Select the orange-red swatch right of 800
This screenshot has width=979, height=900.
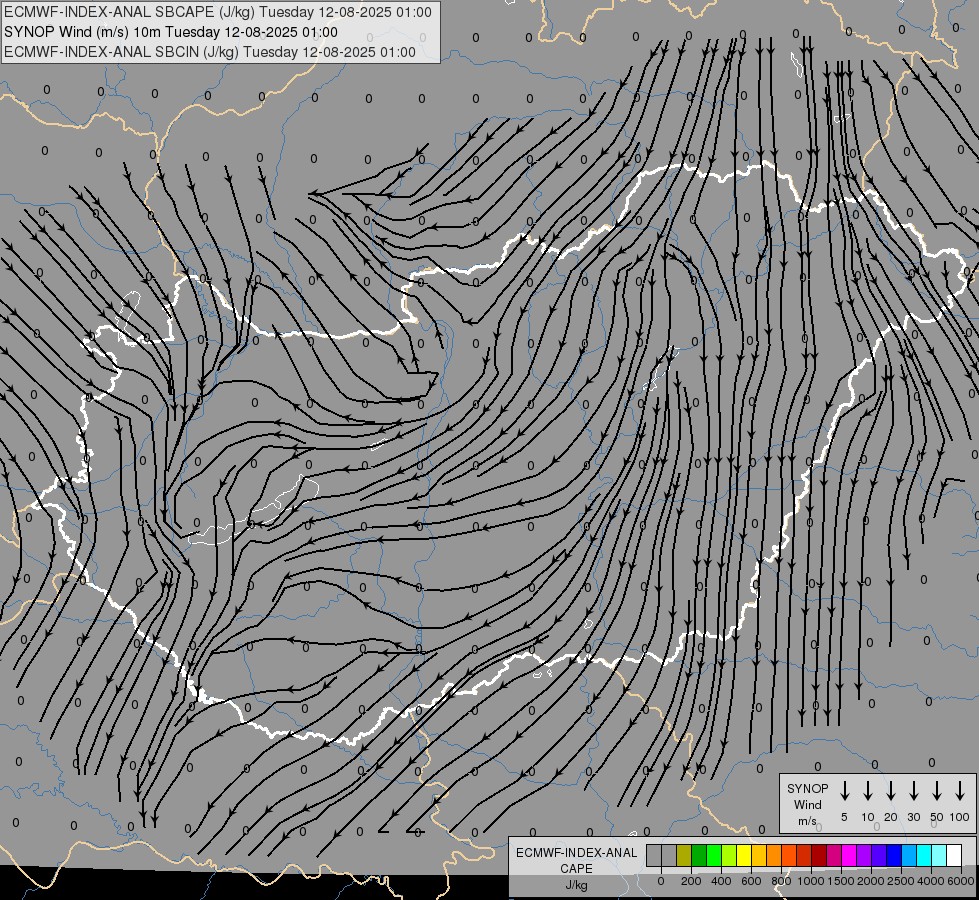(x=789, y=855)
